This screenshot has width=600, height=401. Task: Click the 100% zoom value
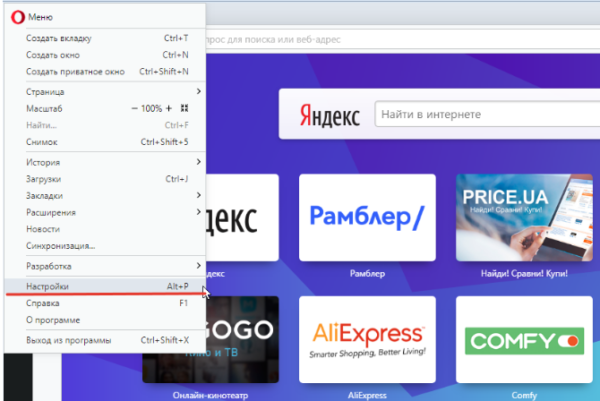pos(152,109)
